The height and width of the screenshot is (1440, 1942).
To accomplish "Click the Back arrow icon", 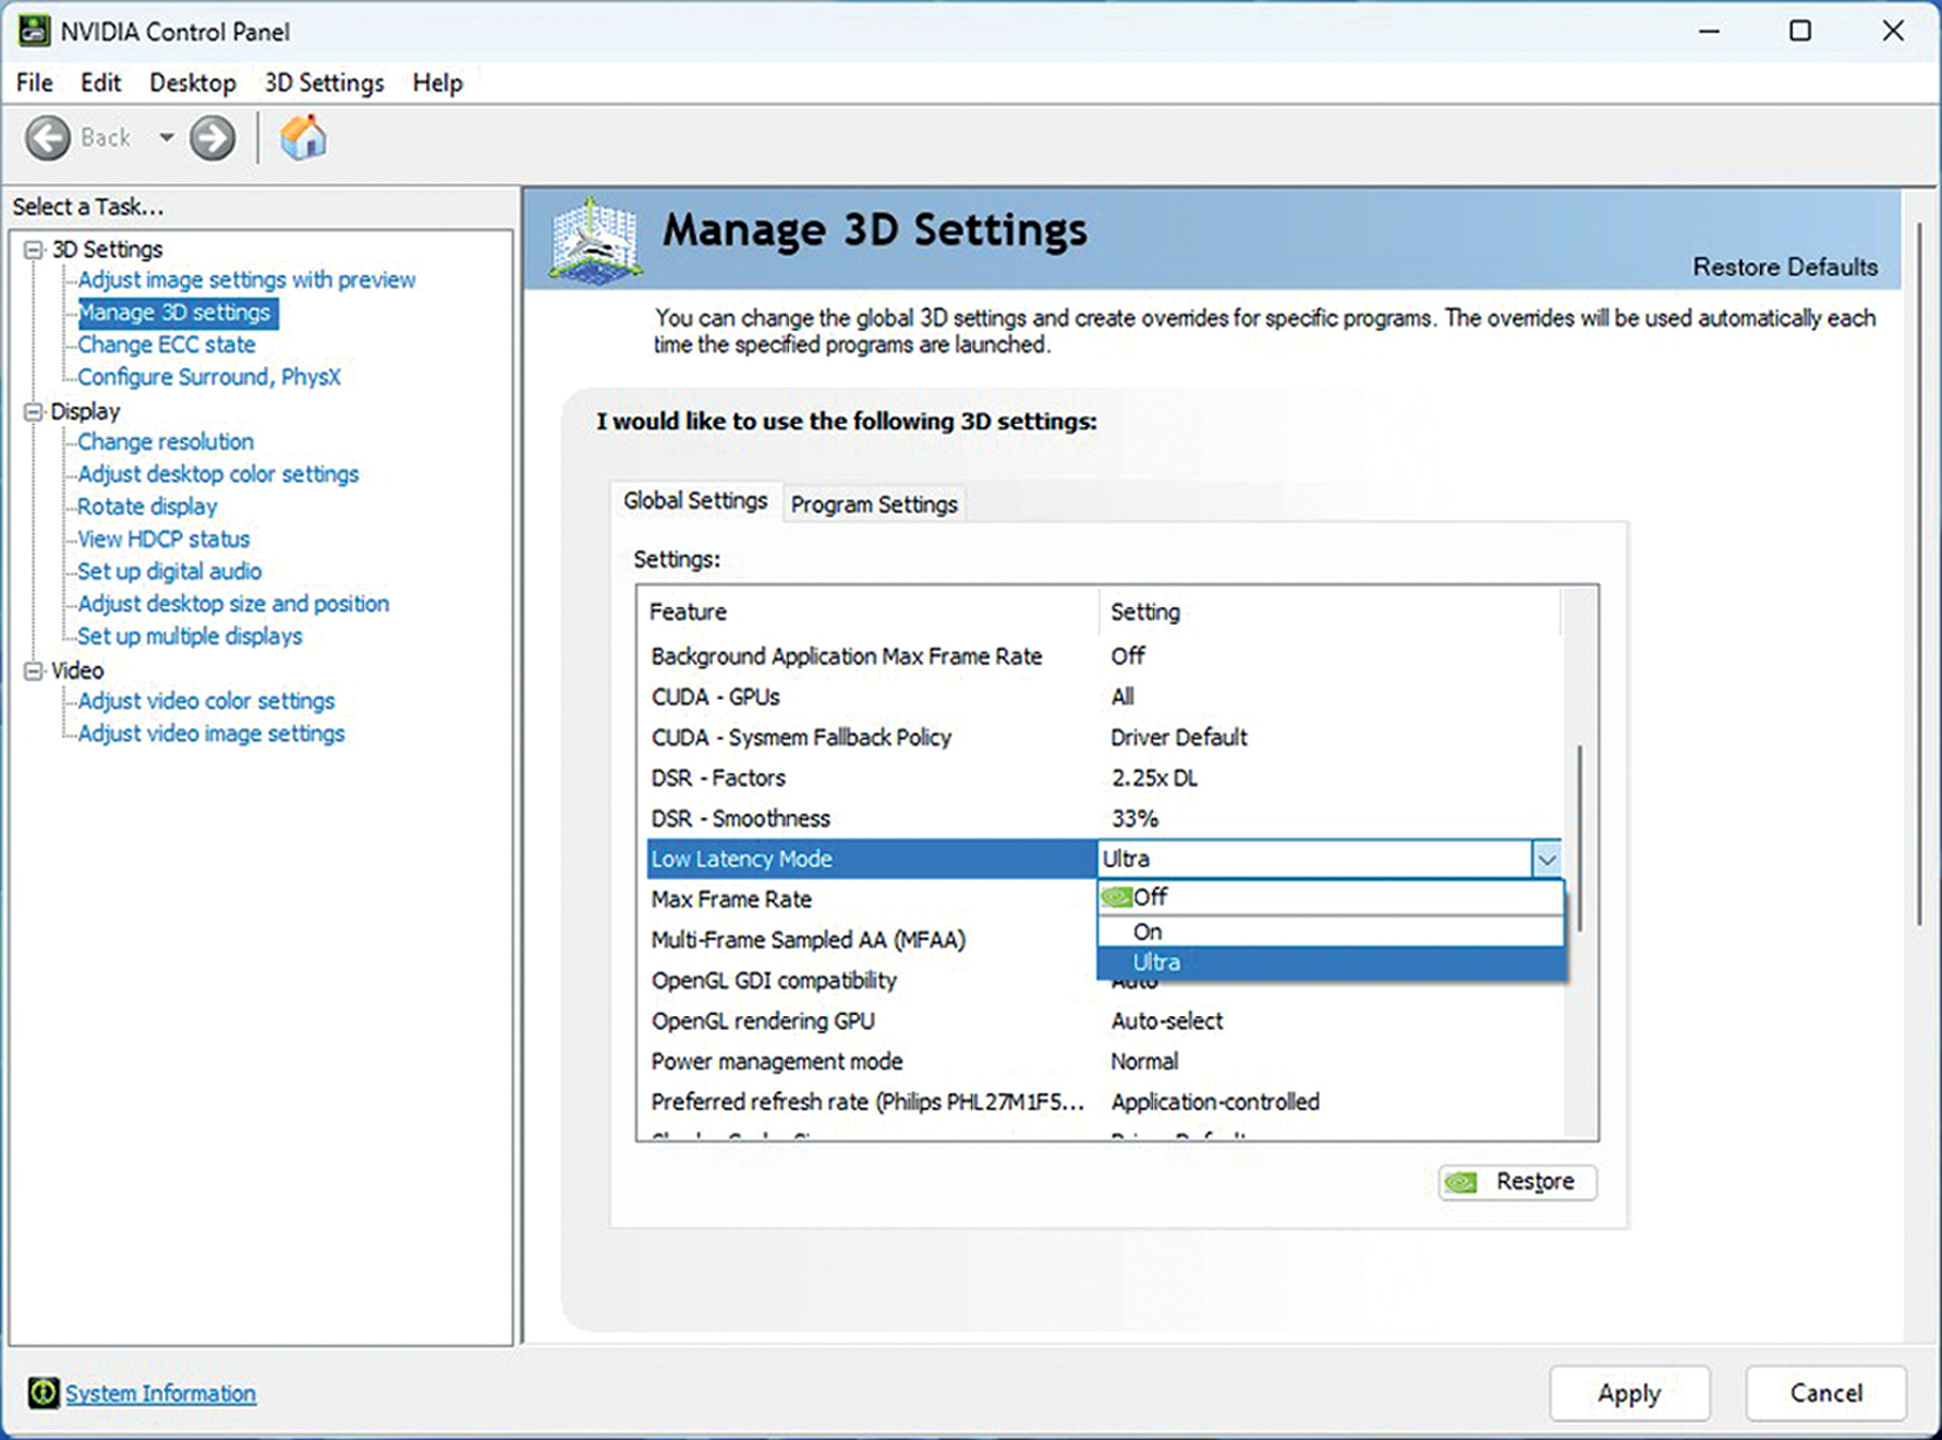I will (48, 138).
